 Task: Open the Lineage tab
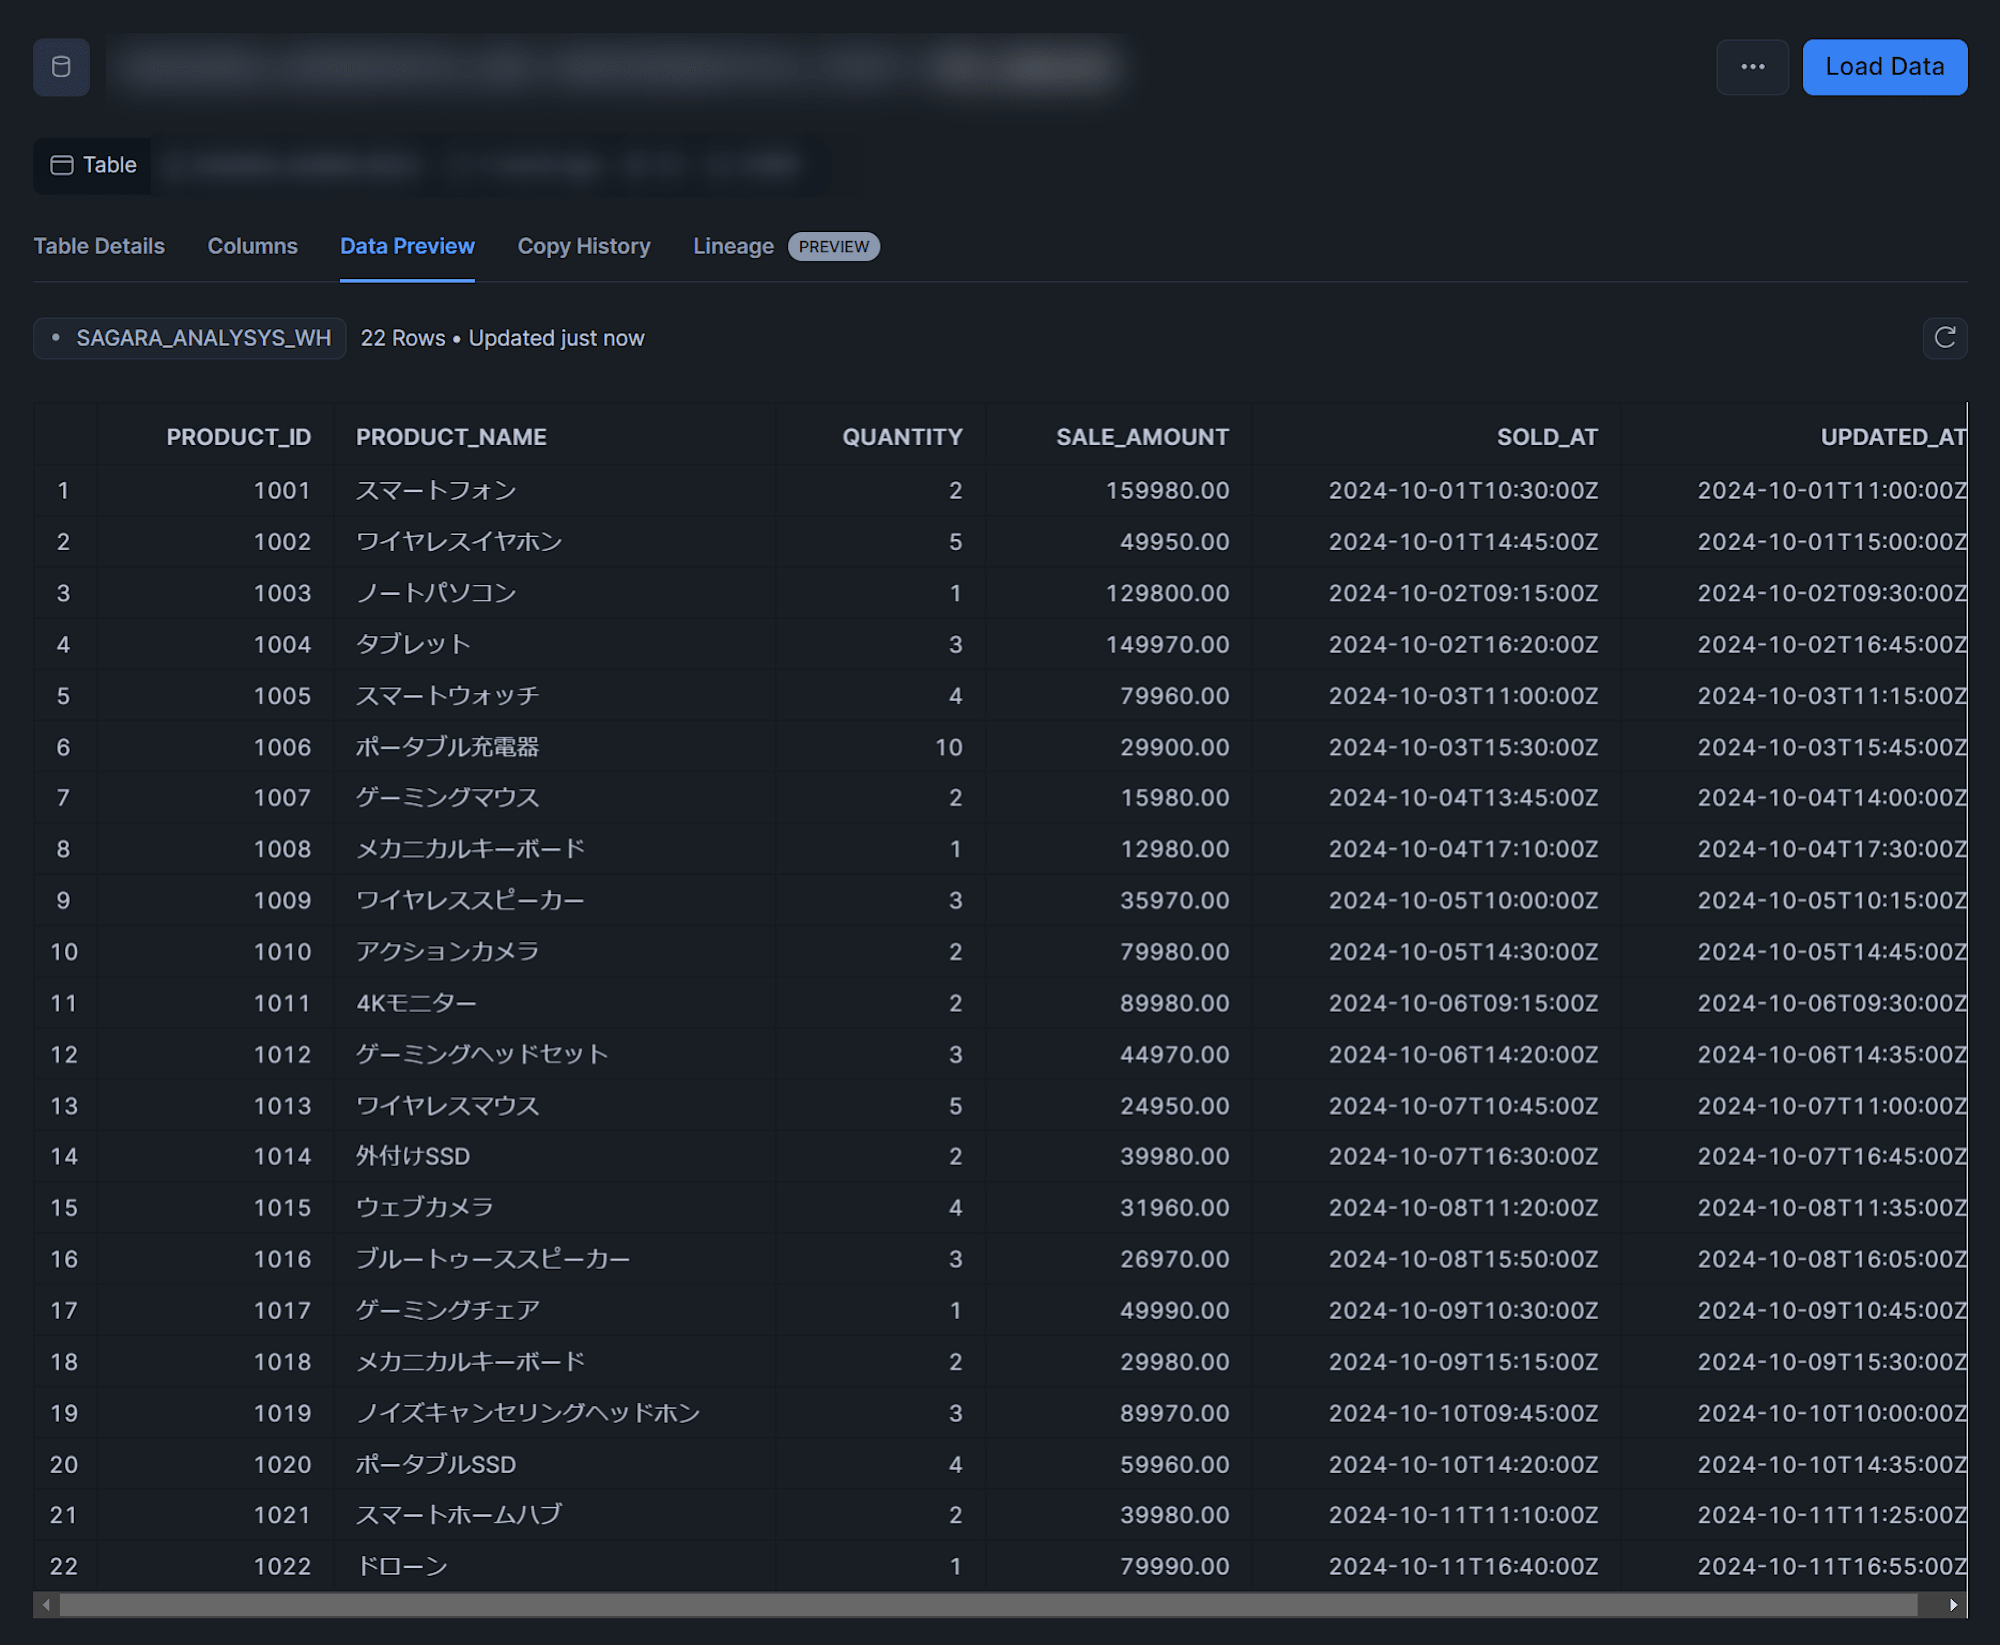tap(733, 246)
